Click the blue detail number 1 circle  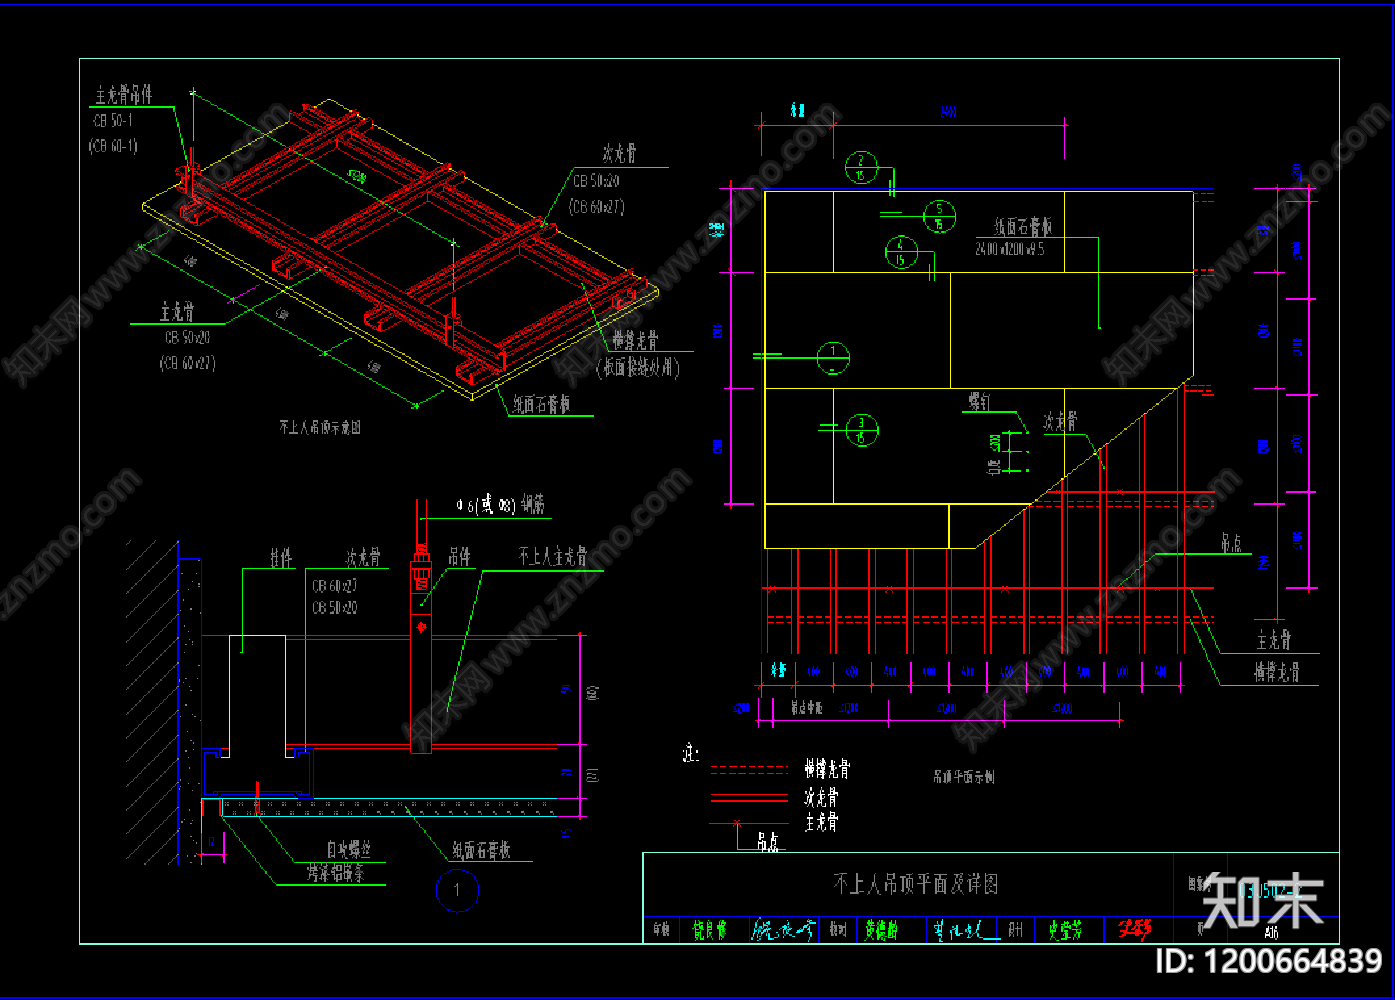(457, 890)
